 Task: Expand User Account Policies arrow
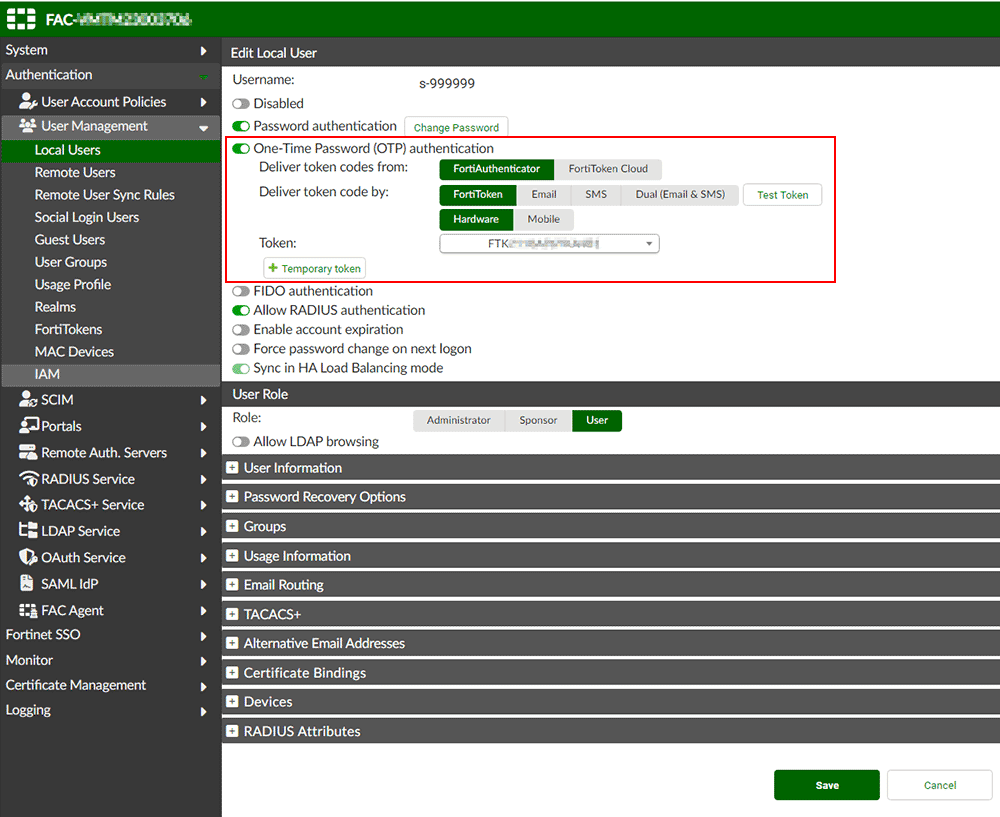[203, 102]
